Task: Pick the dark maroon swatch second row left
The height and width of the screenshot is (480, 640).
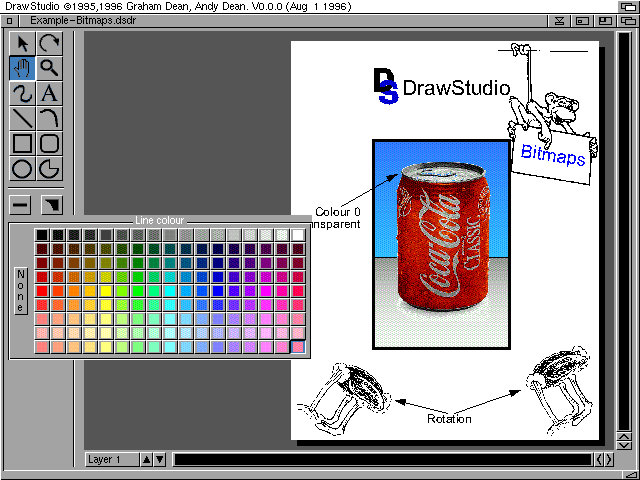Action: [42, 249]
